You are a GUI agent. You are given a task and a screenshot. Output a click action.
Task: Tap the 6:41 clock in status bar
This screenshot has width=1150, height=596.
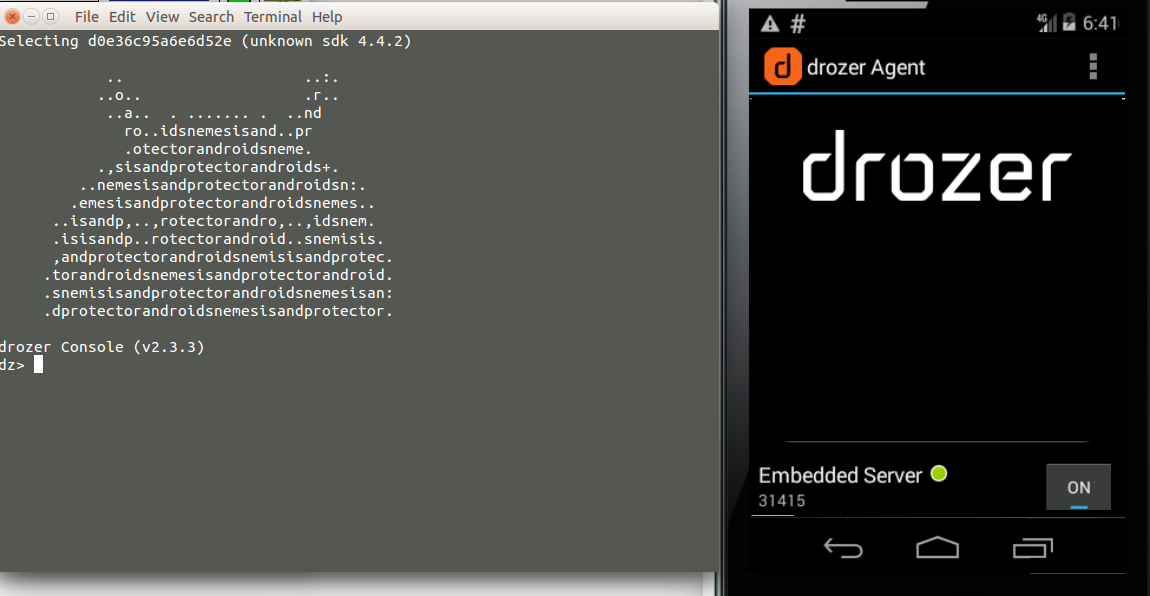coord(1100,24)
